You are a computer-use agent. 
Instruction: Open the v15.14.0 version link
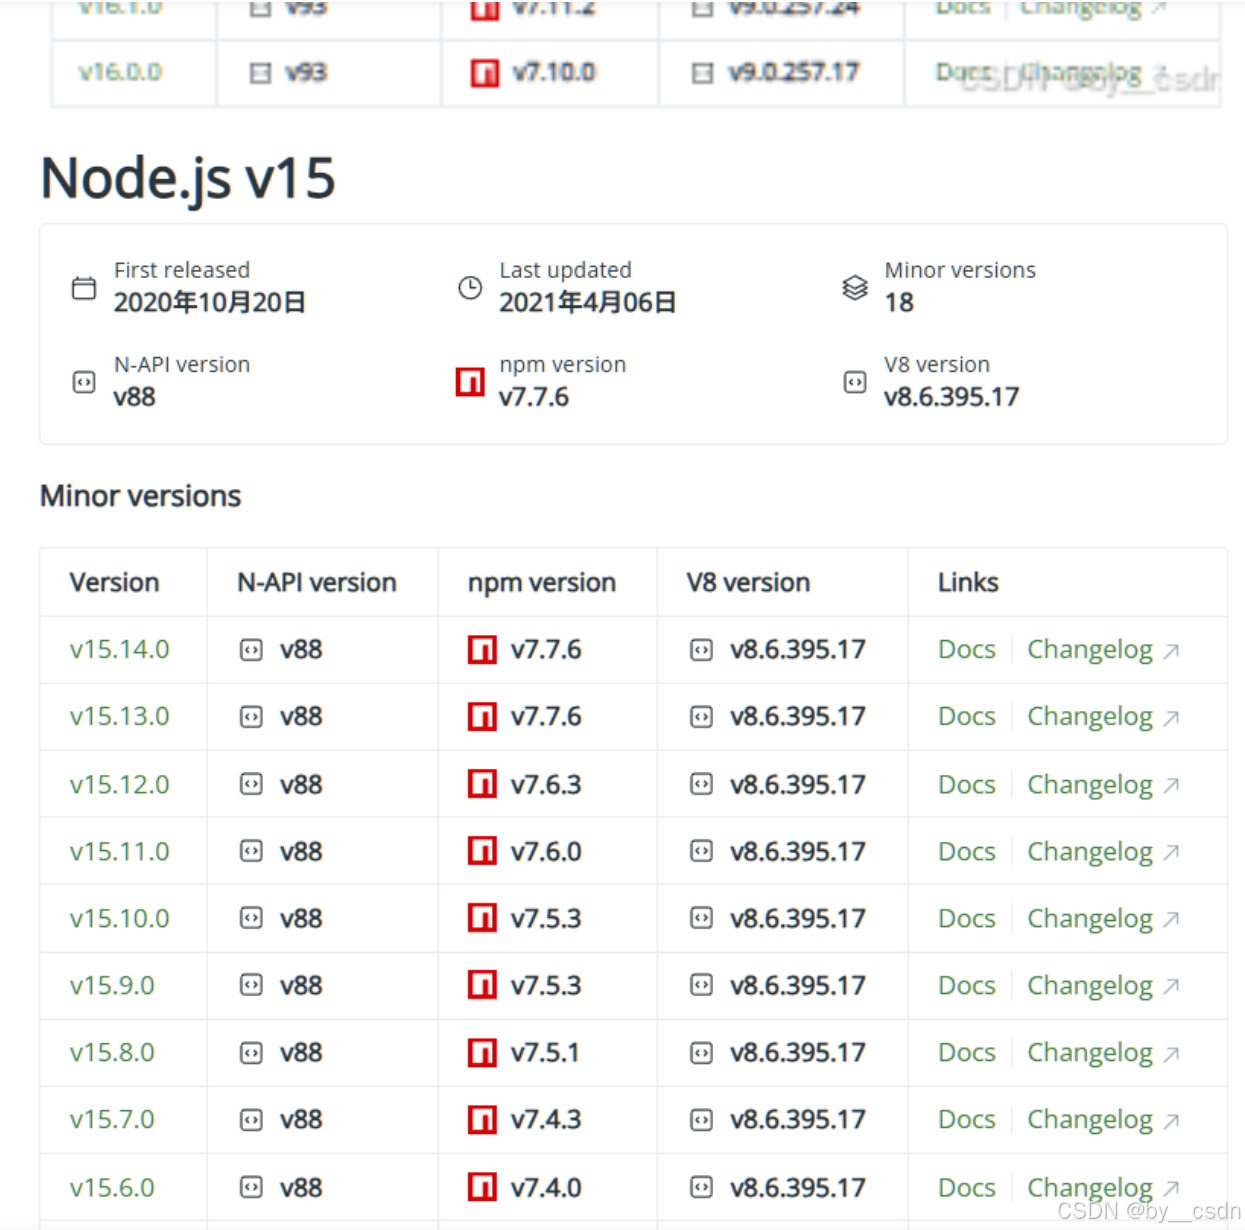120,650
